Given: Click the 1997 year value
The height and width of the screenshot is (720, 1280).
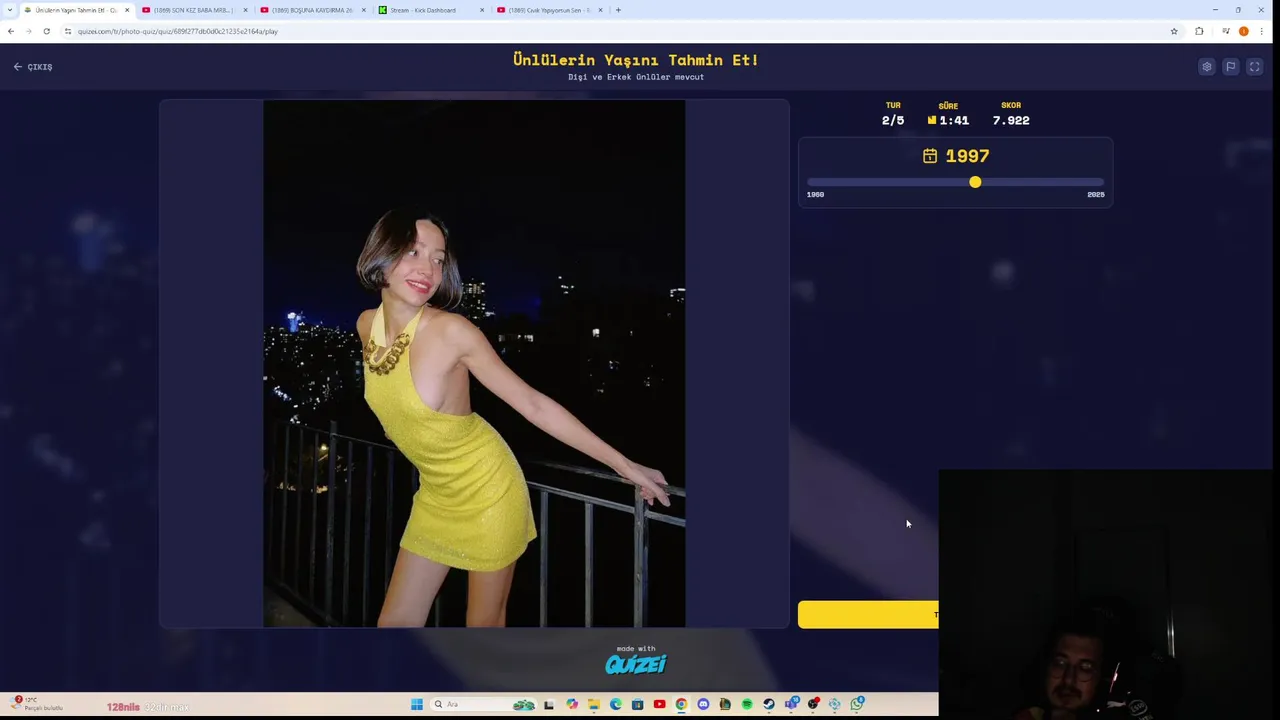Looking at the screenshot, I should point(967,156).
